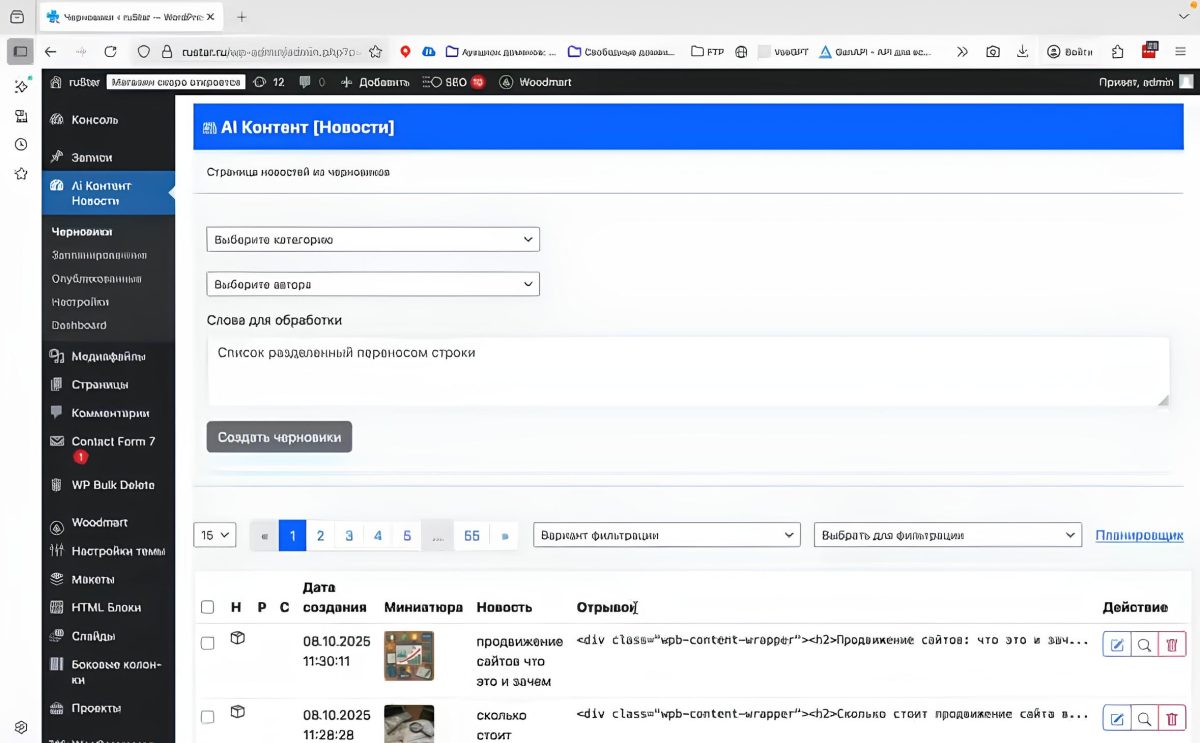The width and height of the screenshot is (1200, 743).
Task: Select "Настройки" submenu under AI Контент
Action: 80,302
